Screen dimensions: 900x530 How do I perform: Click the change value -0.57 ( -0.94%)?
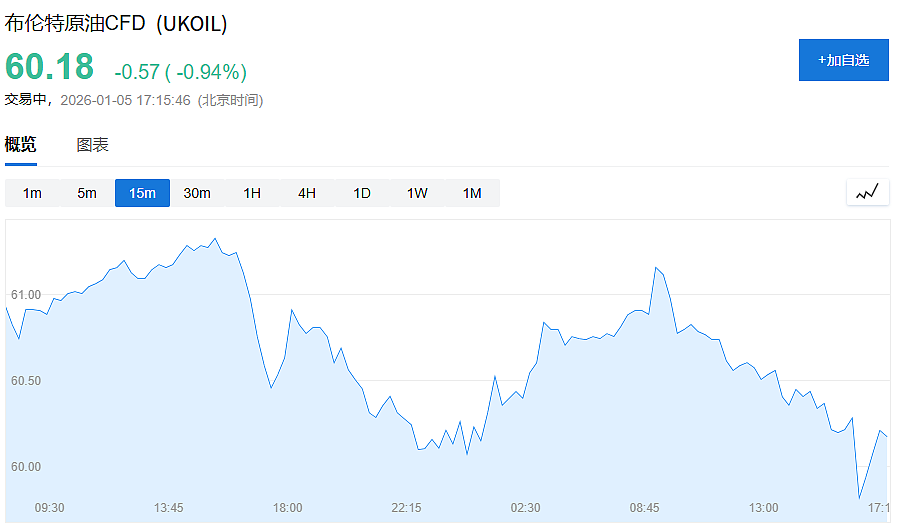pos(181,72)
